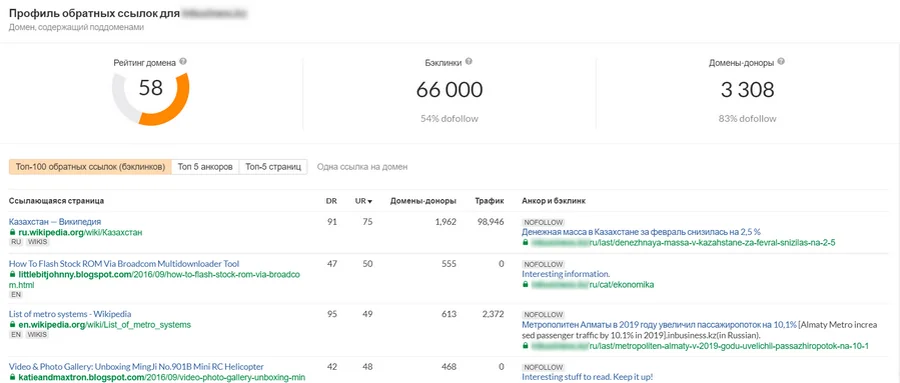Toggle Одна ссылка на домен option

point(362,167)
